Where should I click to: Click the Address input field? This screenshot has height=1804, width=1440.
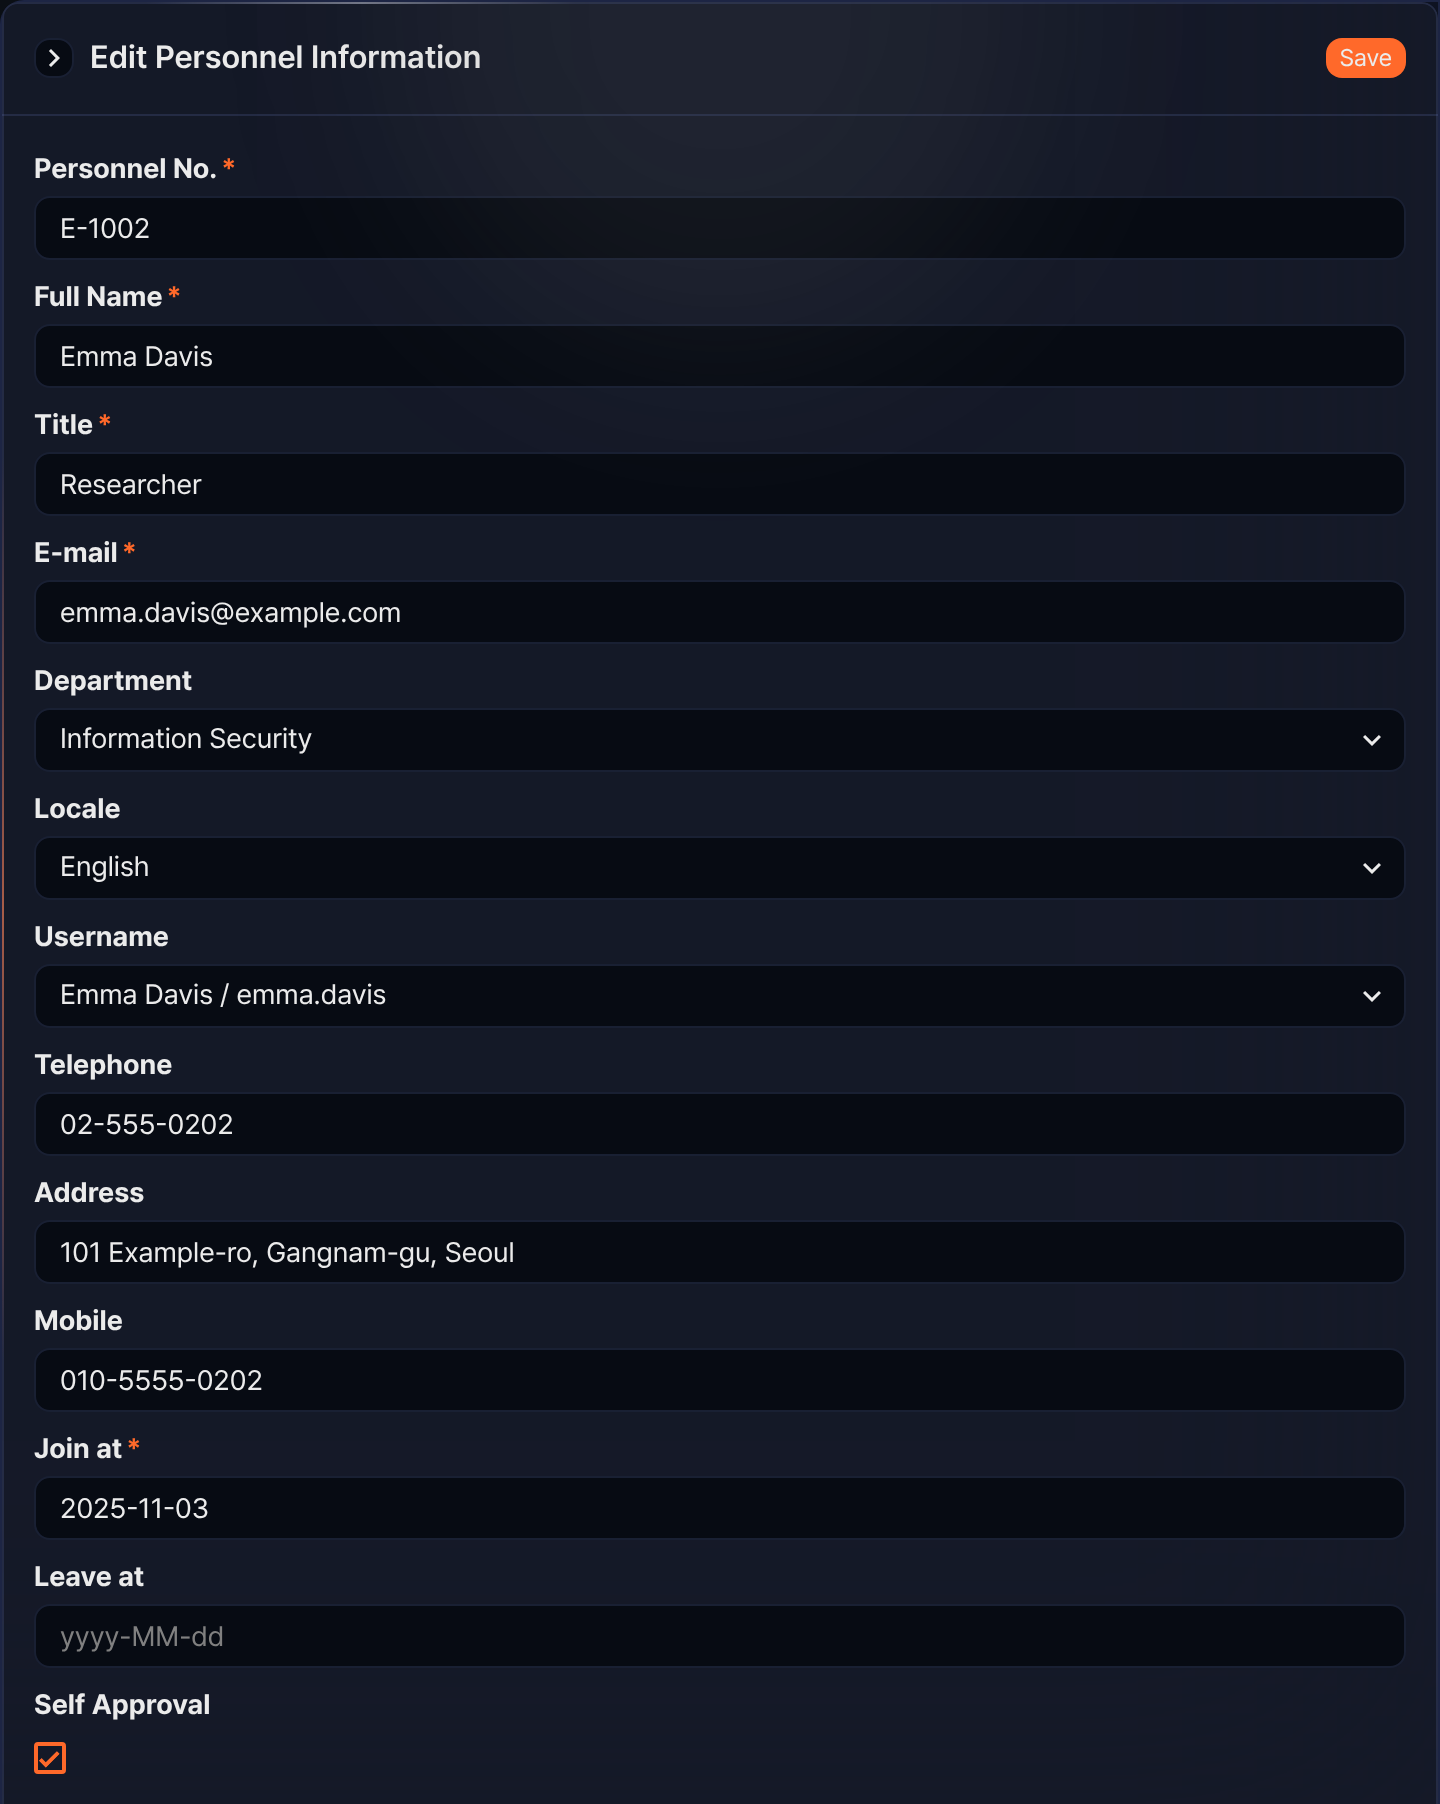[x=720, y=1252]
